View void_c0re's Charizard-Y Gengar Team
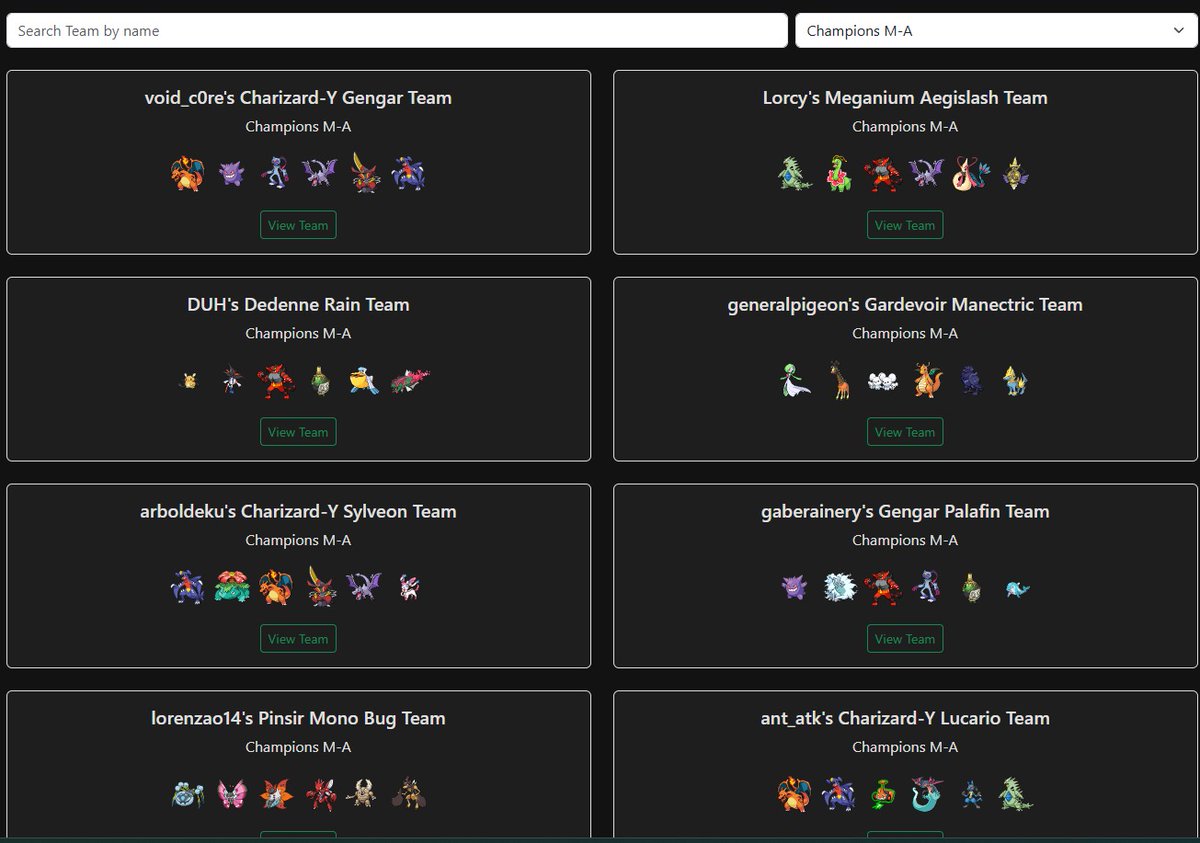This screenshot has width=1200, height=843. [298, 225]
